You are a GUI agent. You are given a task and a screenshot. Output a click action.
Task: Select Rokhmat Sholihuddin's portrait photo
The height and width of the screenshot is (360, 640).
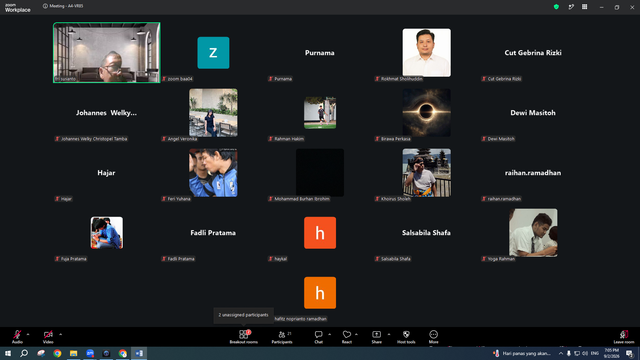[427, 53]
